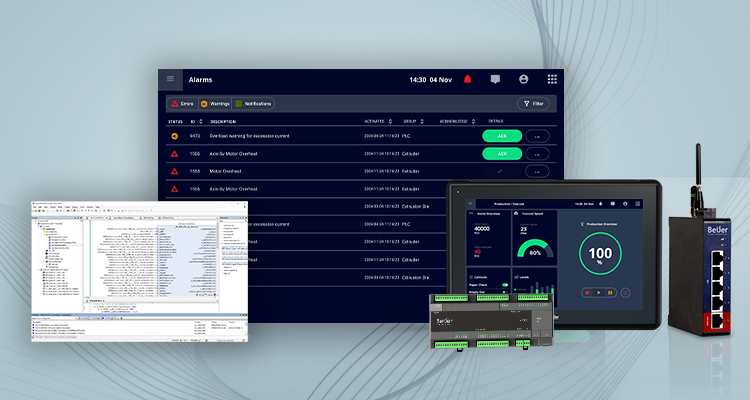Screen dimensions: 750x400
Task: Click the green play button on tablet
Action: (x=598, y=292)
